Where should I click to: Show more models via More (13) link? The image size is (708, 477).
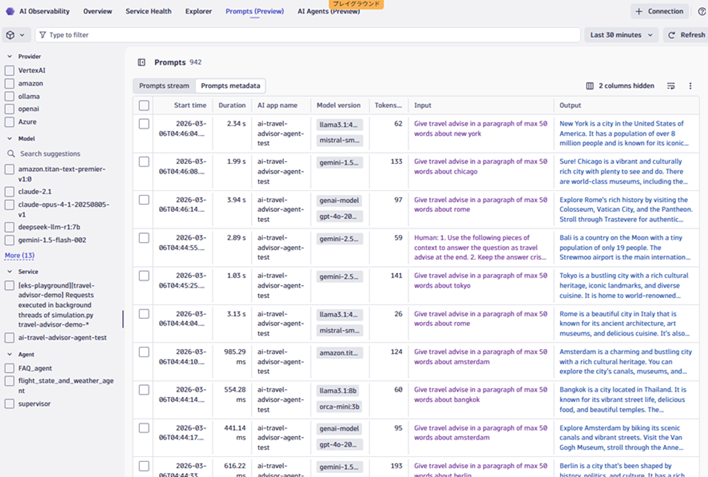(19, 256)
